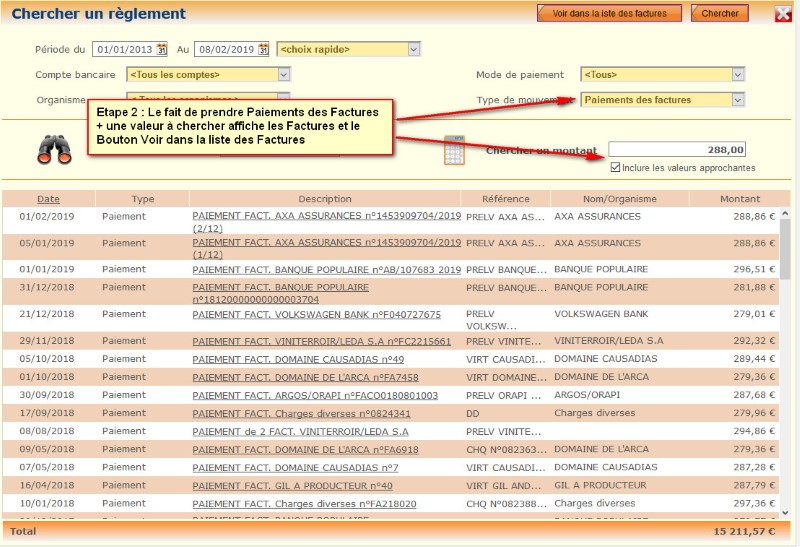Image resolution: width=800 pixels, height=547 pixels.
Task: Open BANQUE POPULAIRE n°1812000000000003704 payment link
Action: coord(281,293)
